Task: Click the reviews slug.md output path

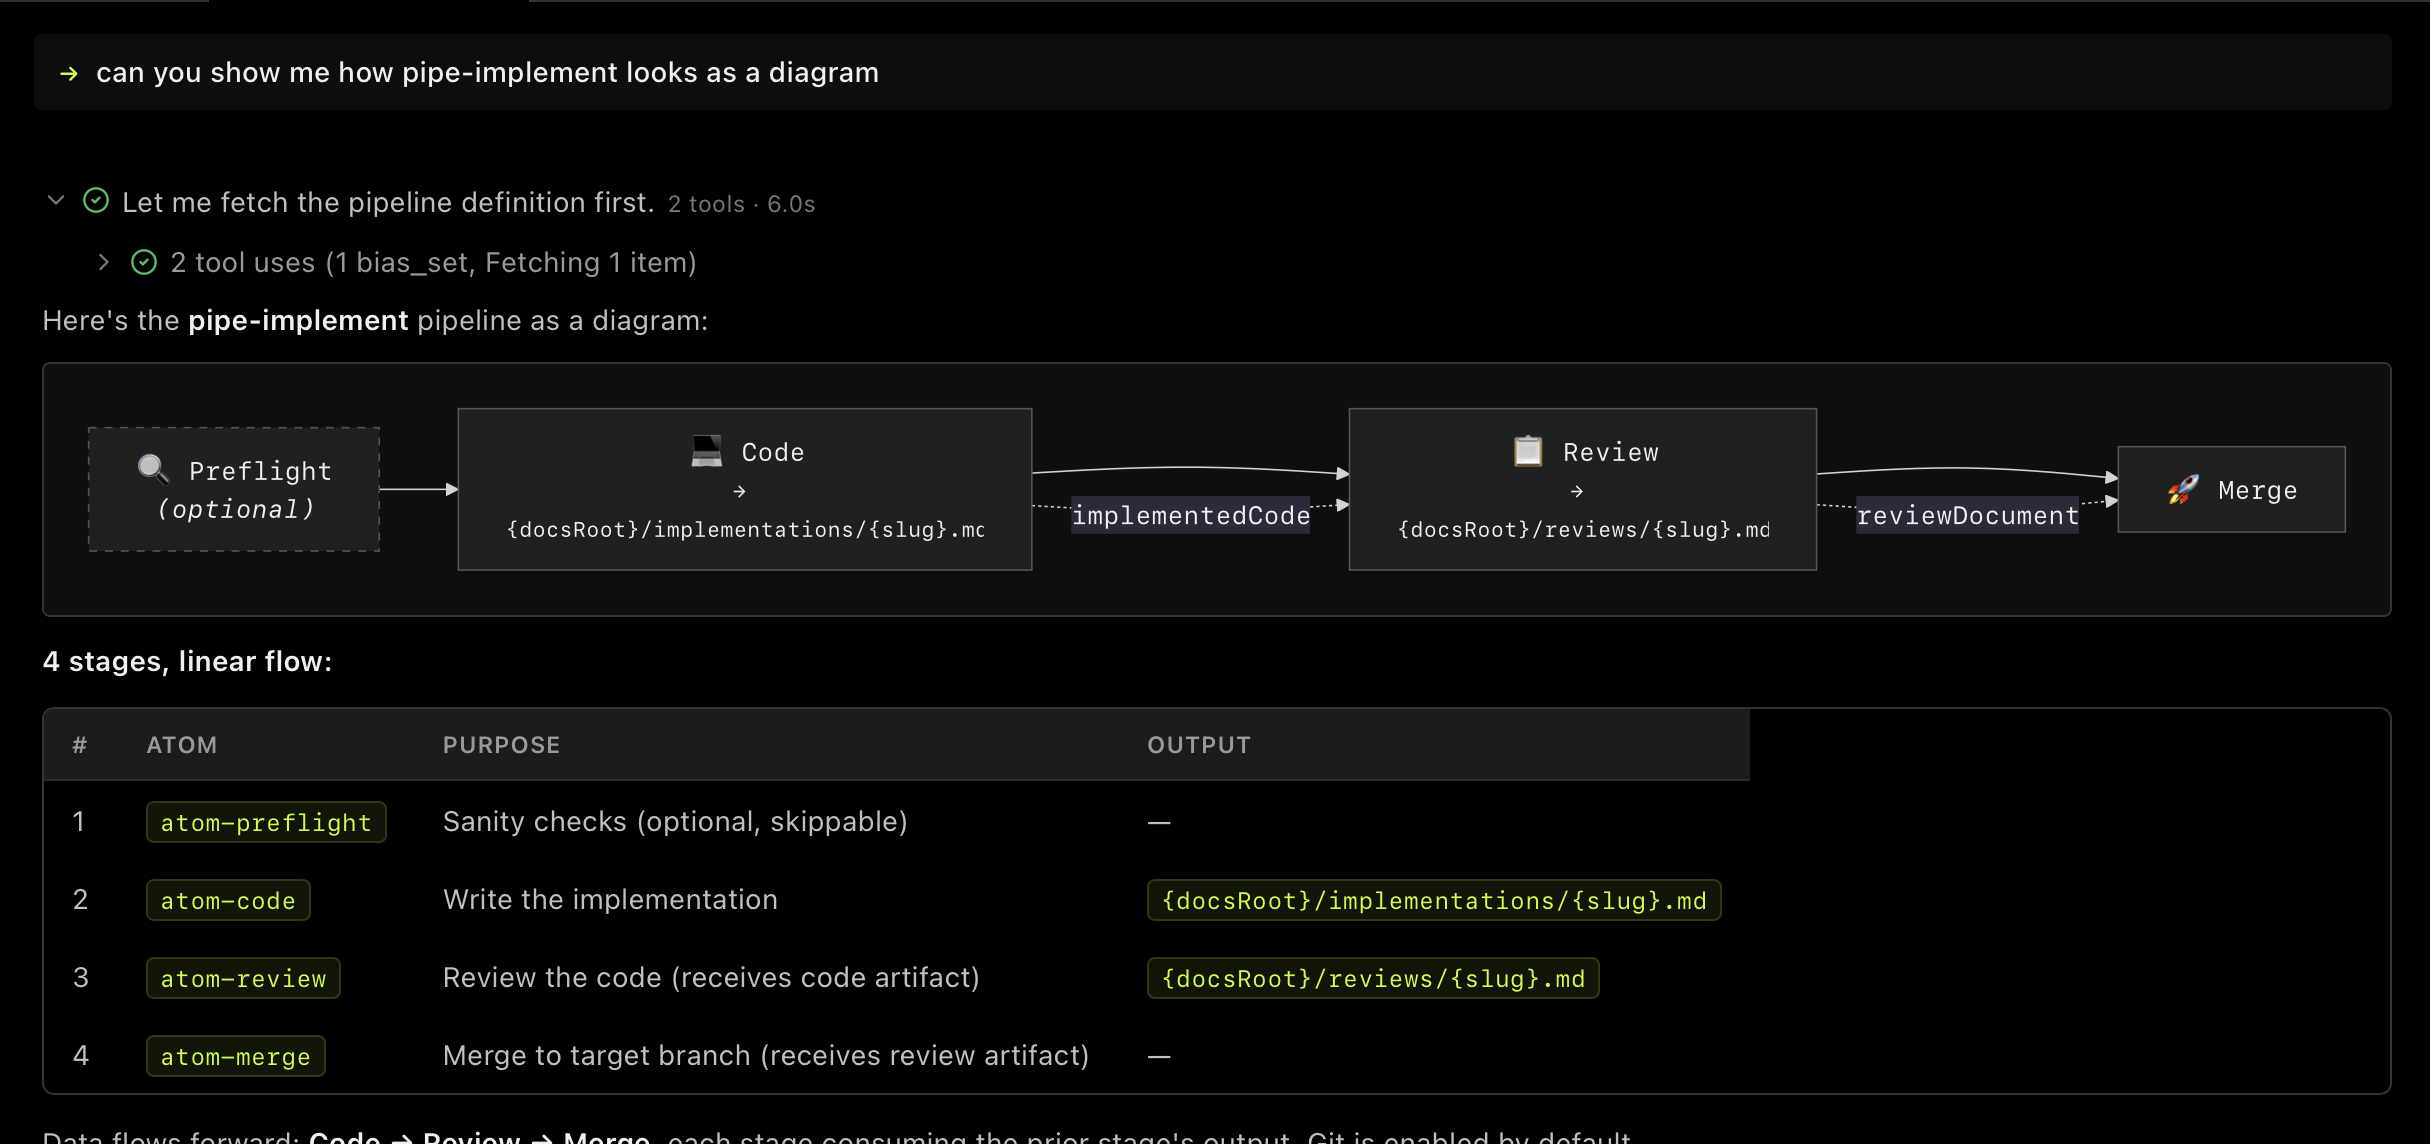Action: click(x=1372, y=978)
